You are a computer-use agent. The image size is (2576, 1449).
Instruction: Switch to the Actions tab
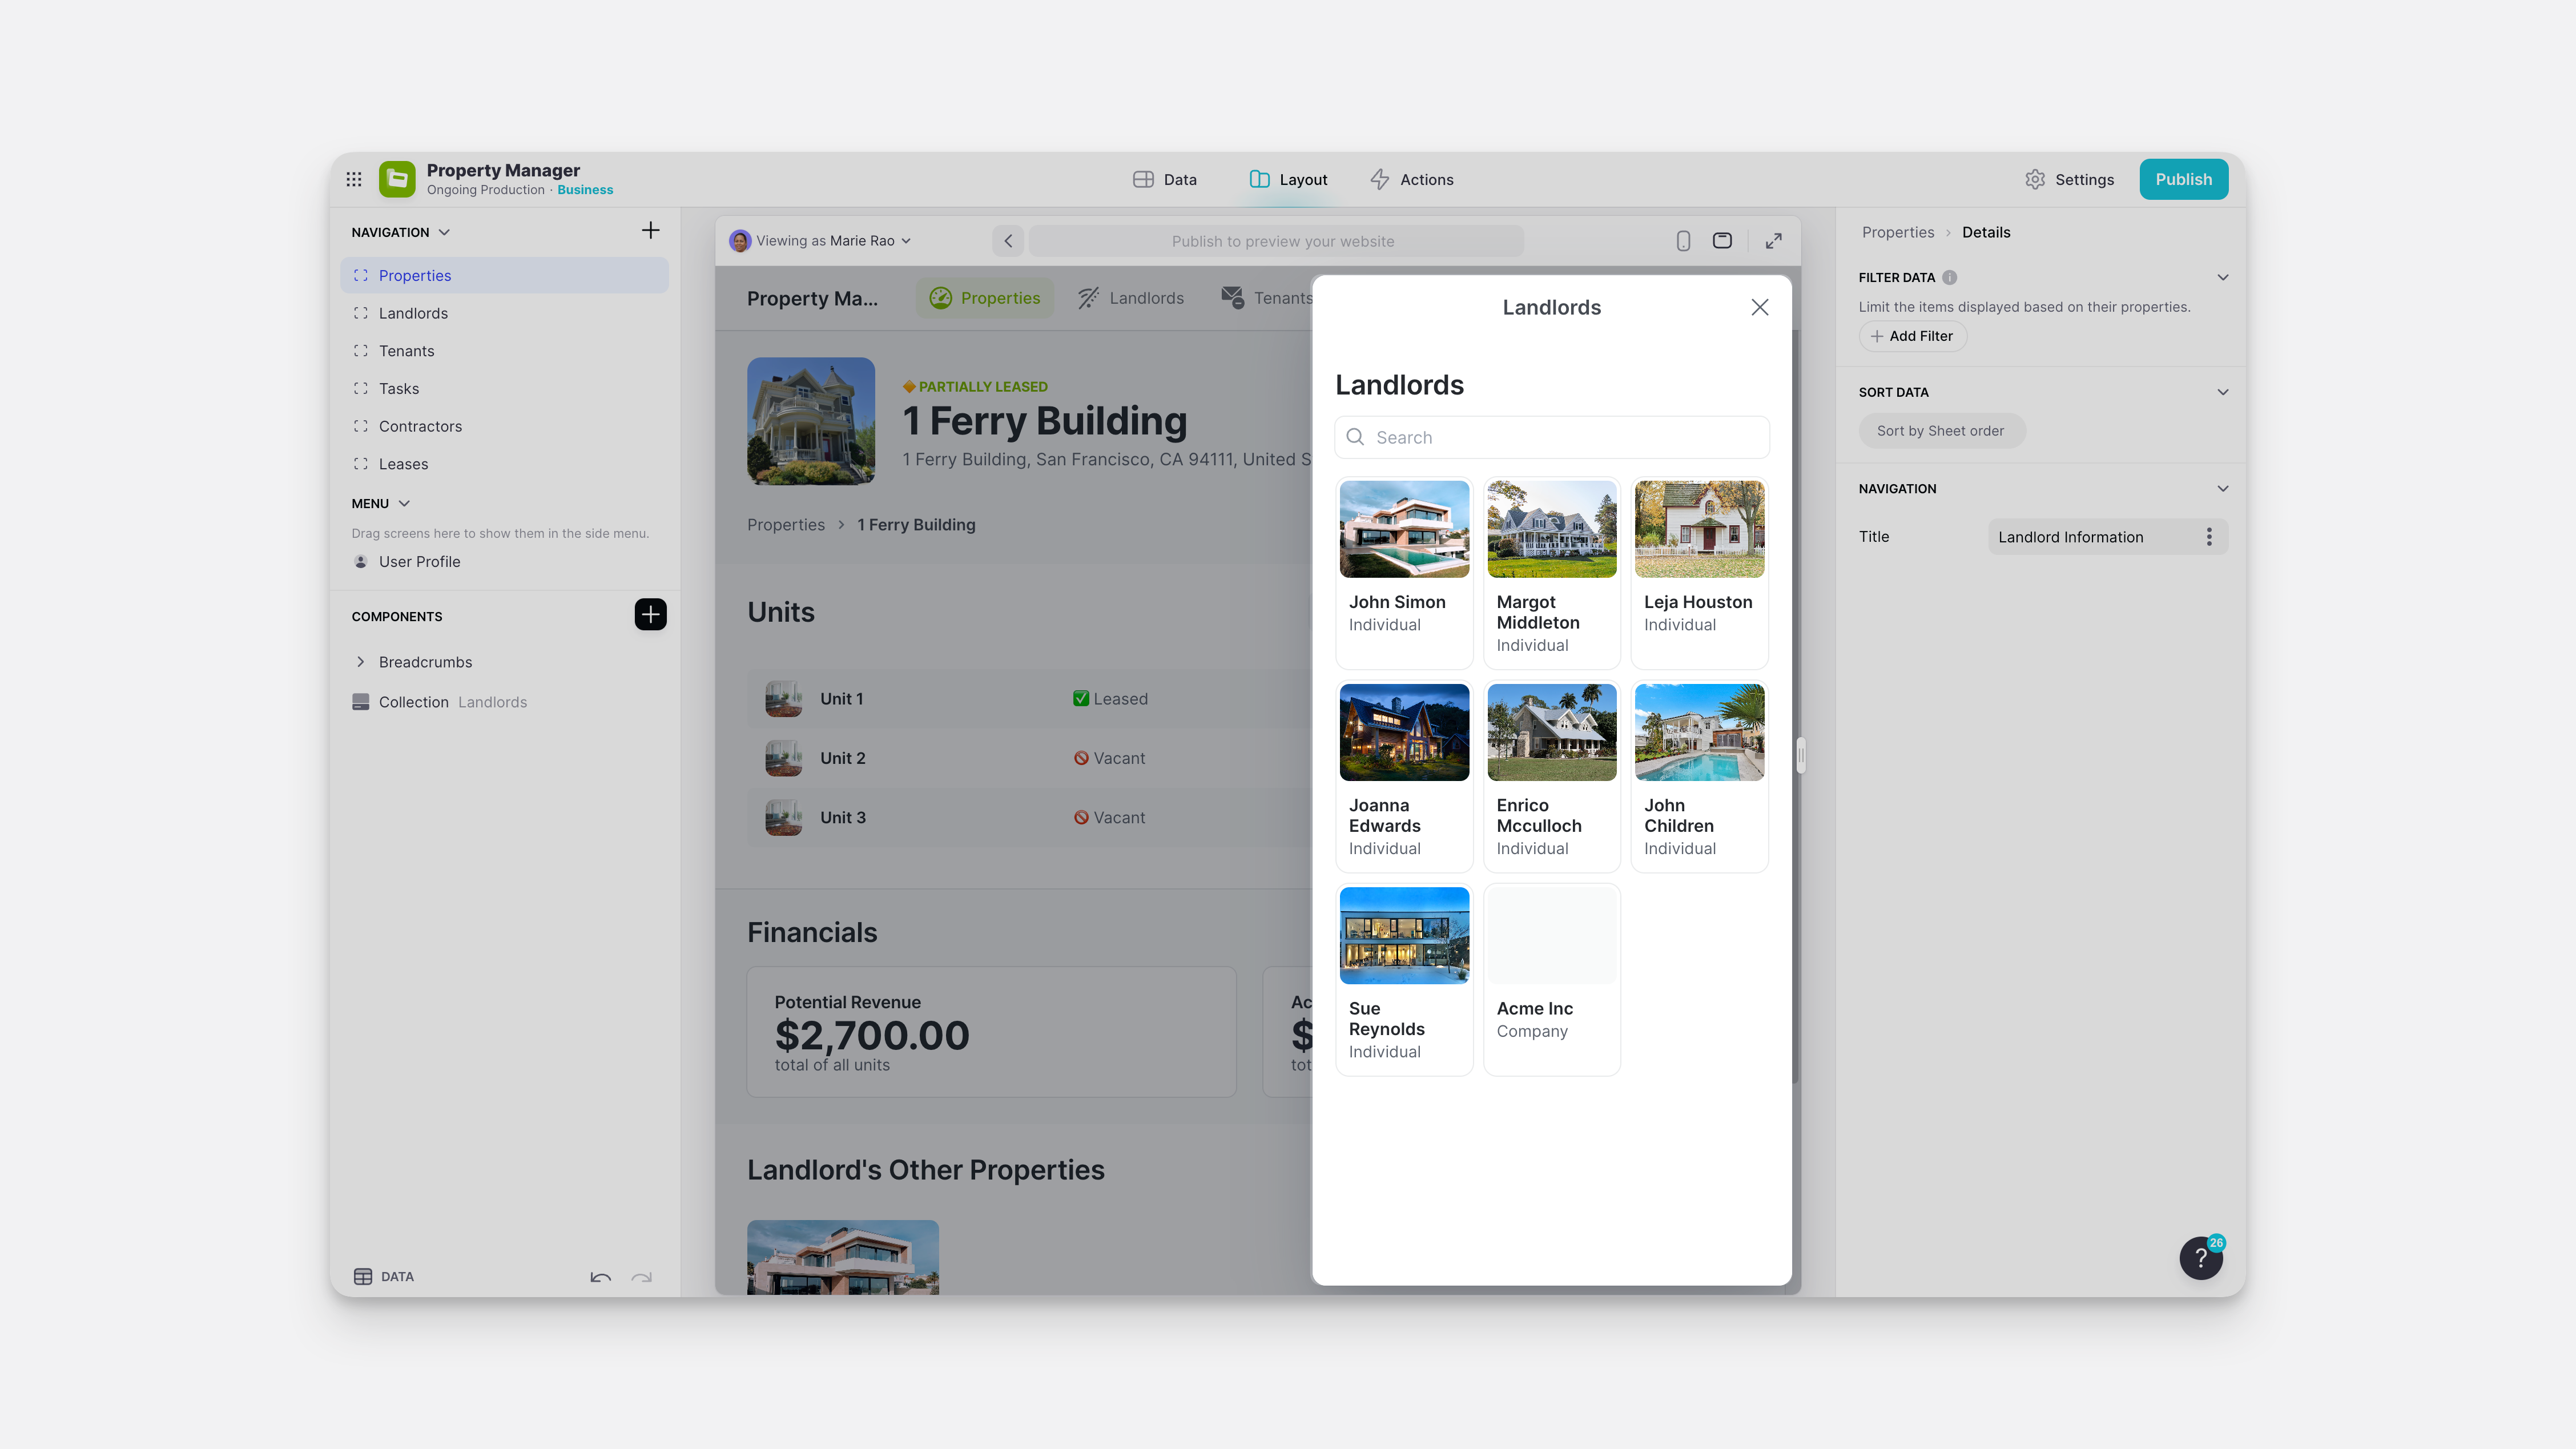[1412, 179]
